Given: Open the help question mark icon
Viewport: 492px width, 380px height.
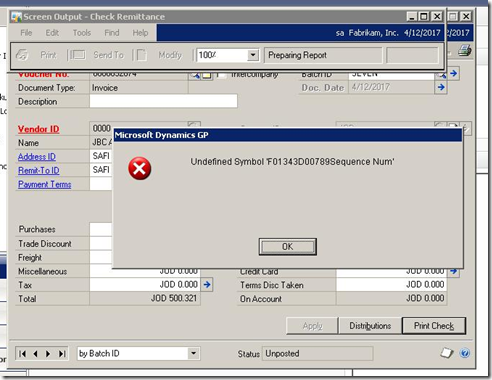Looking at the screenshot, I should pos(465,353).
